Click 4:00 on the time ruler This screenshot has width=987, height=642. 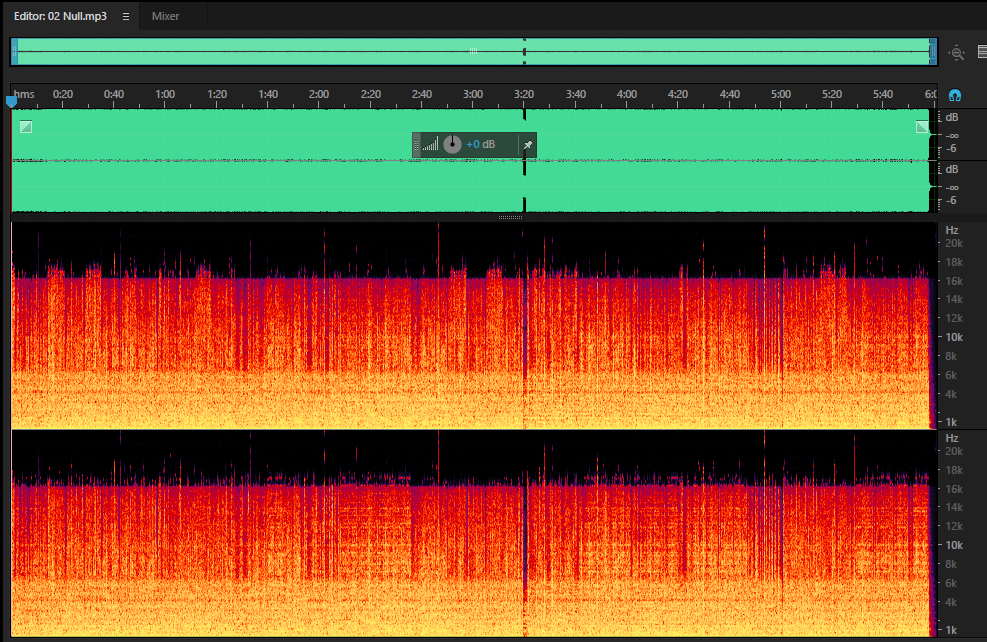pyautogui.click(x=627, y=94)
